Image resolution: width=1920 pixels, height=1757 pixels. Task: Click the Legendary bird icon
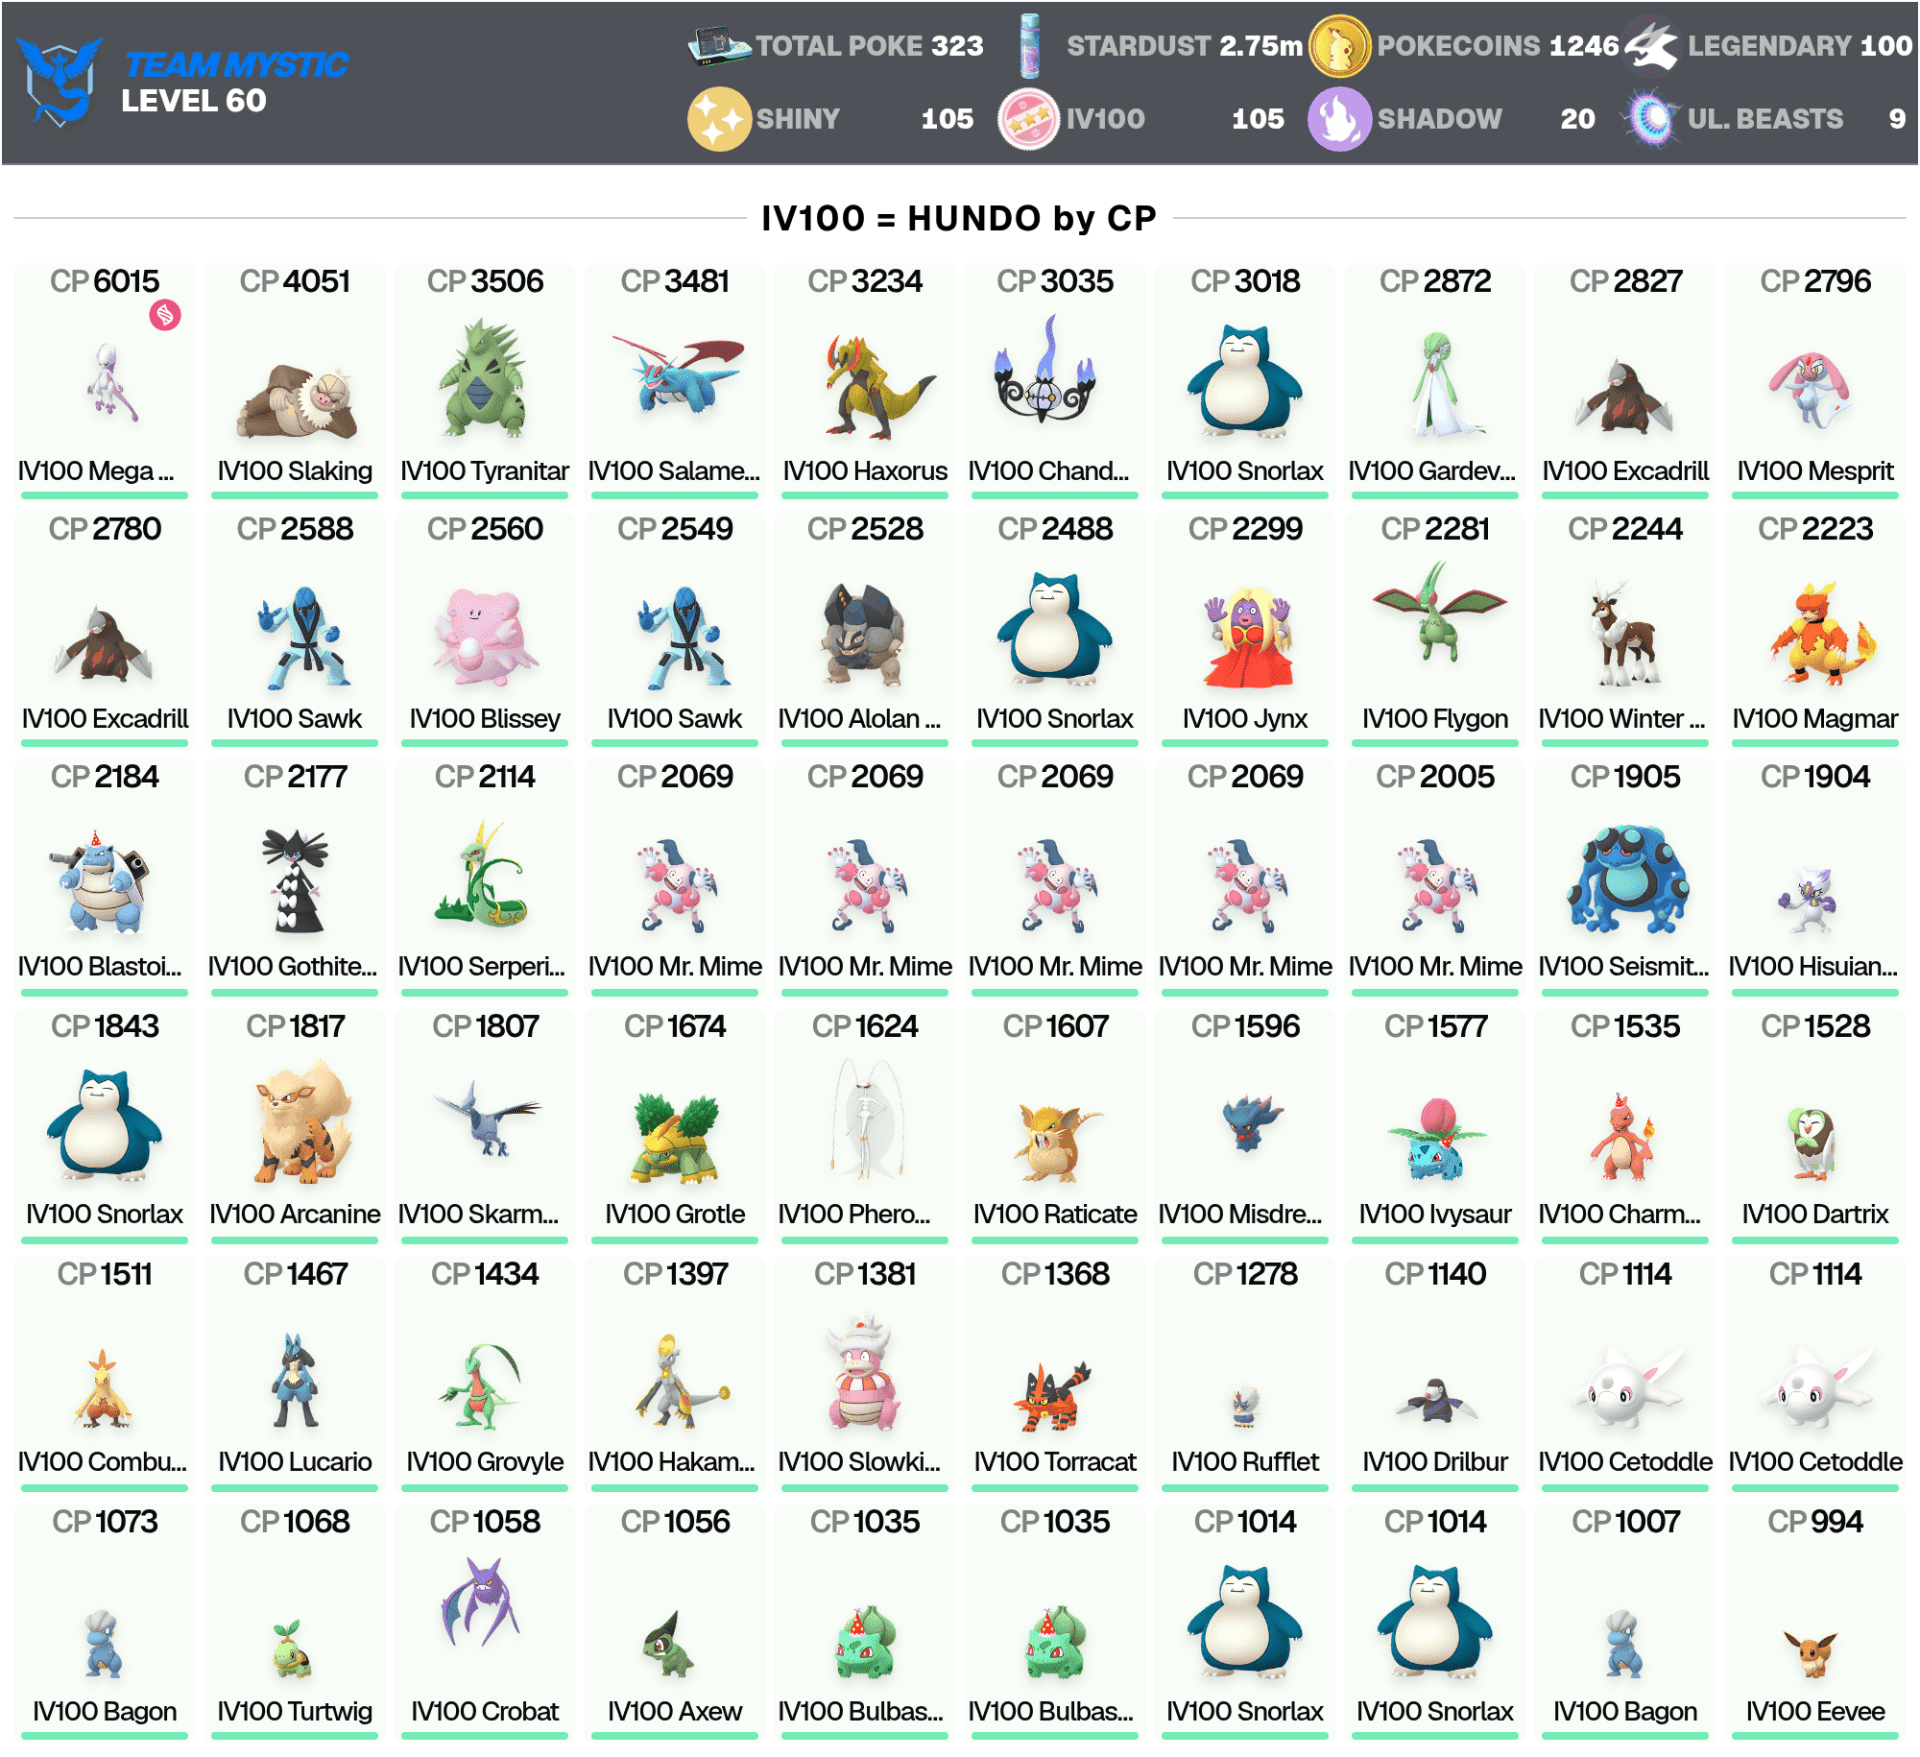(1651, 46)
